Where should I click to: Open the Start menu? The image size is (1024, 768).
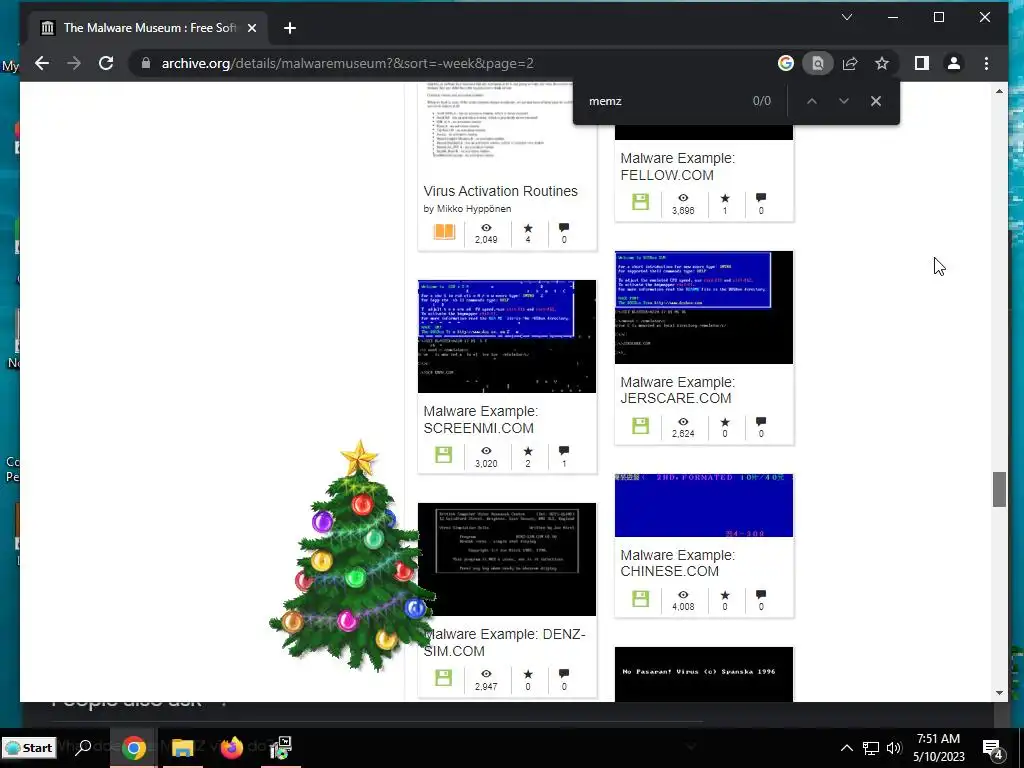point(29,748)
